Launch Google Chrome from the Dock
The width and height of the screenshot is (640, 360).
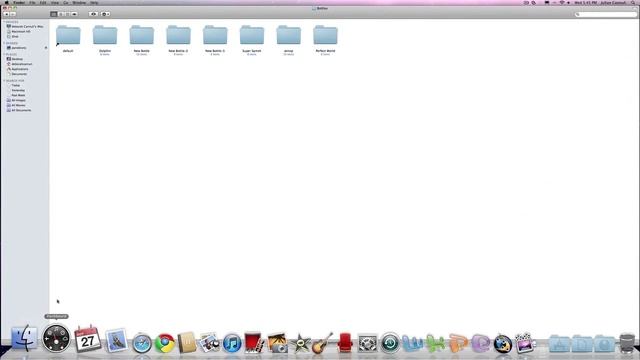point(165,343)
